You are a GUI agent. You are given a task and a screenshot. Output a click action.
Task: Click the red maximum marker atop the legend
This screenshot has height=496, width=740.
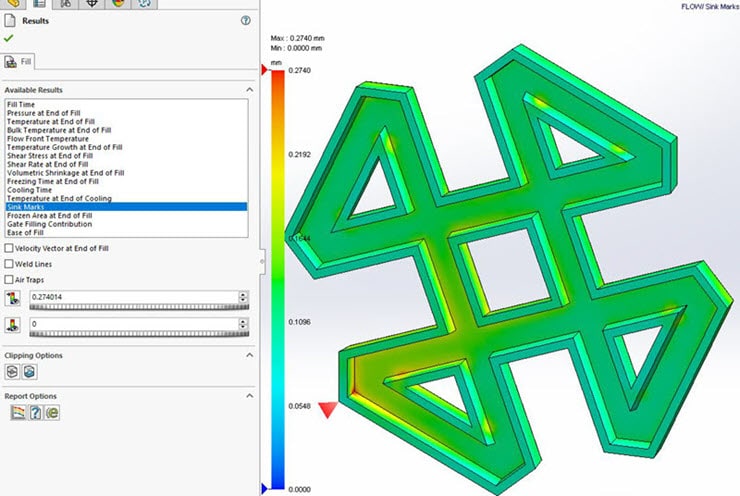[264, 70]
